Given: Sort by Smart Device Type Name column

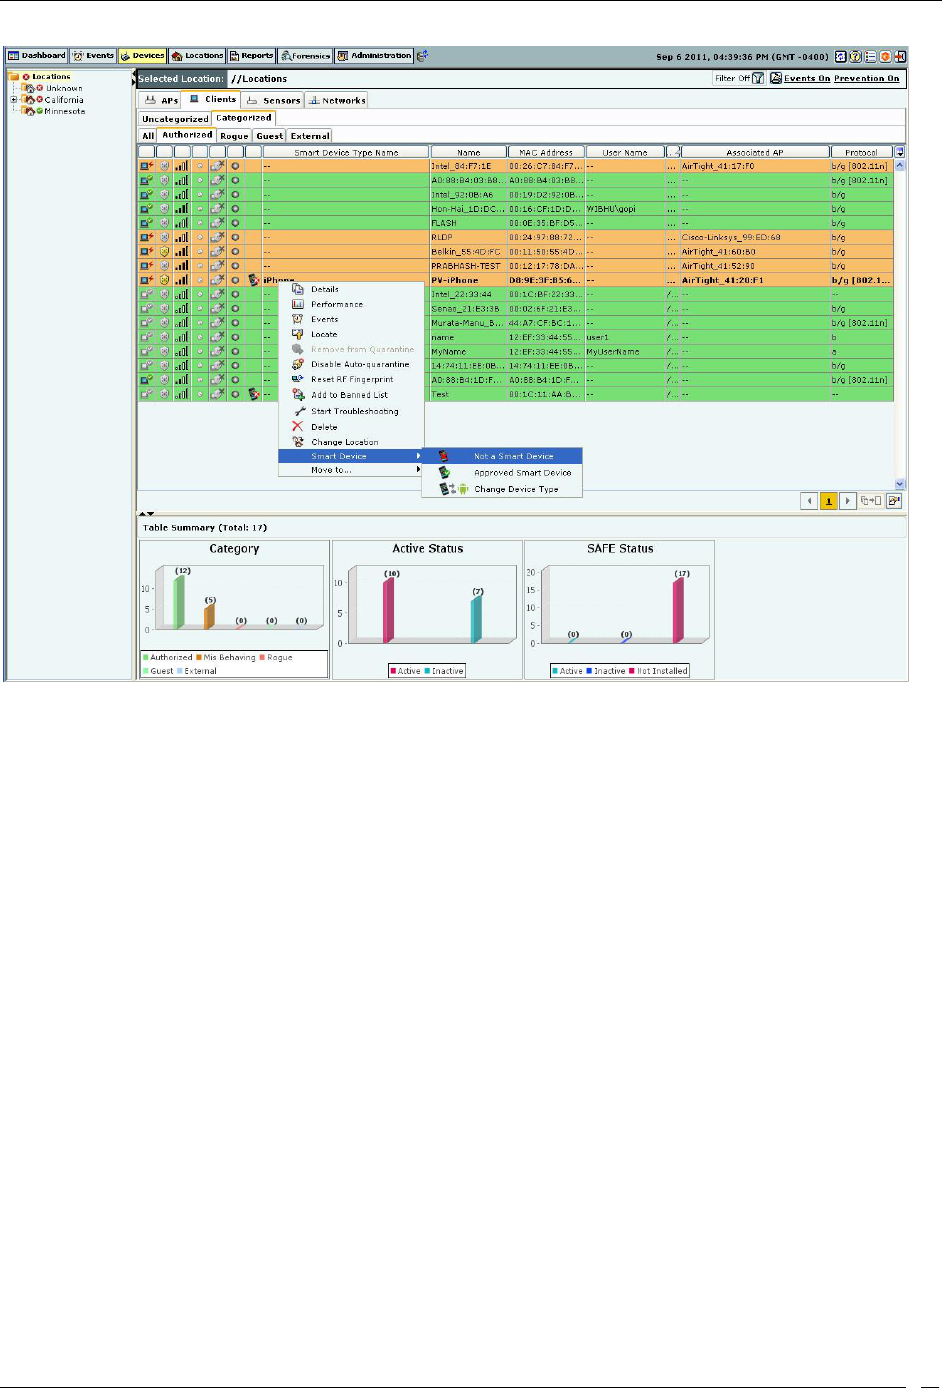Looking at the screenshot, I should (x=346, y=153).
